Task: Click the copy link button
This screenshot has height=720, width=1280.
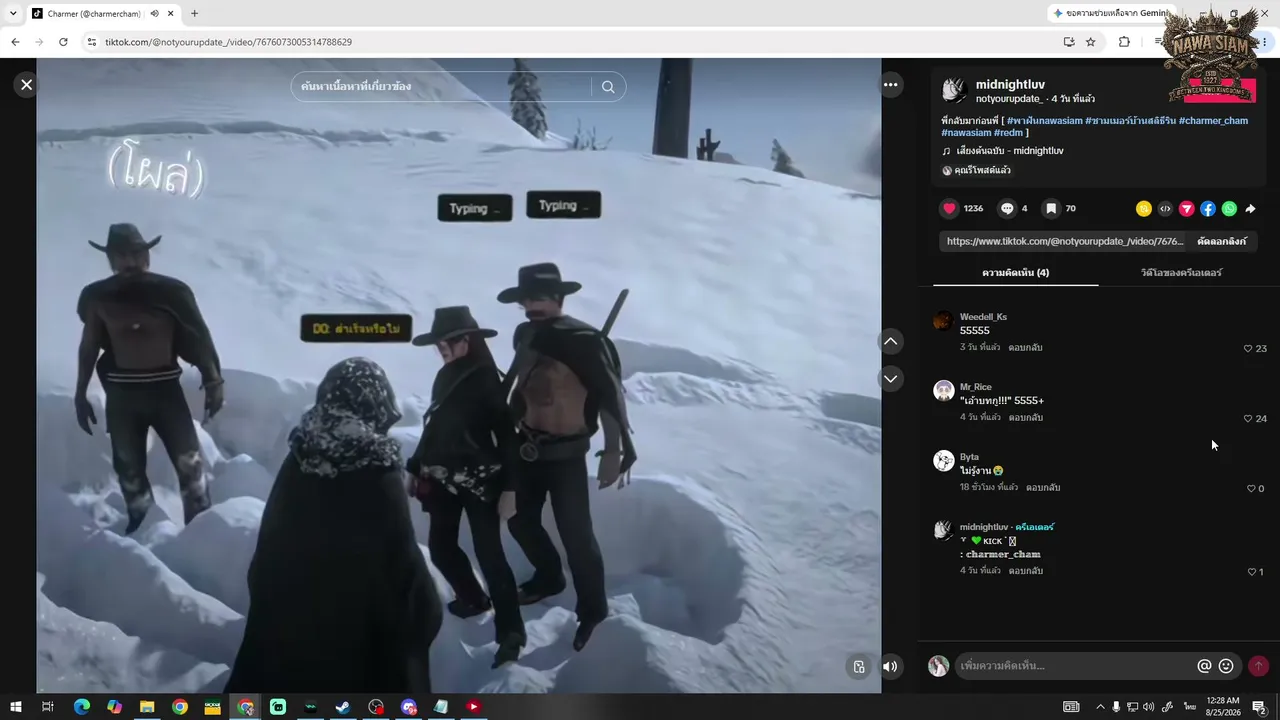Action: pos(1221,241)
